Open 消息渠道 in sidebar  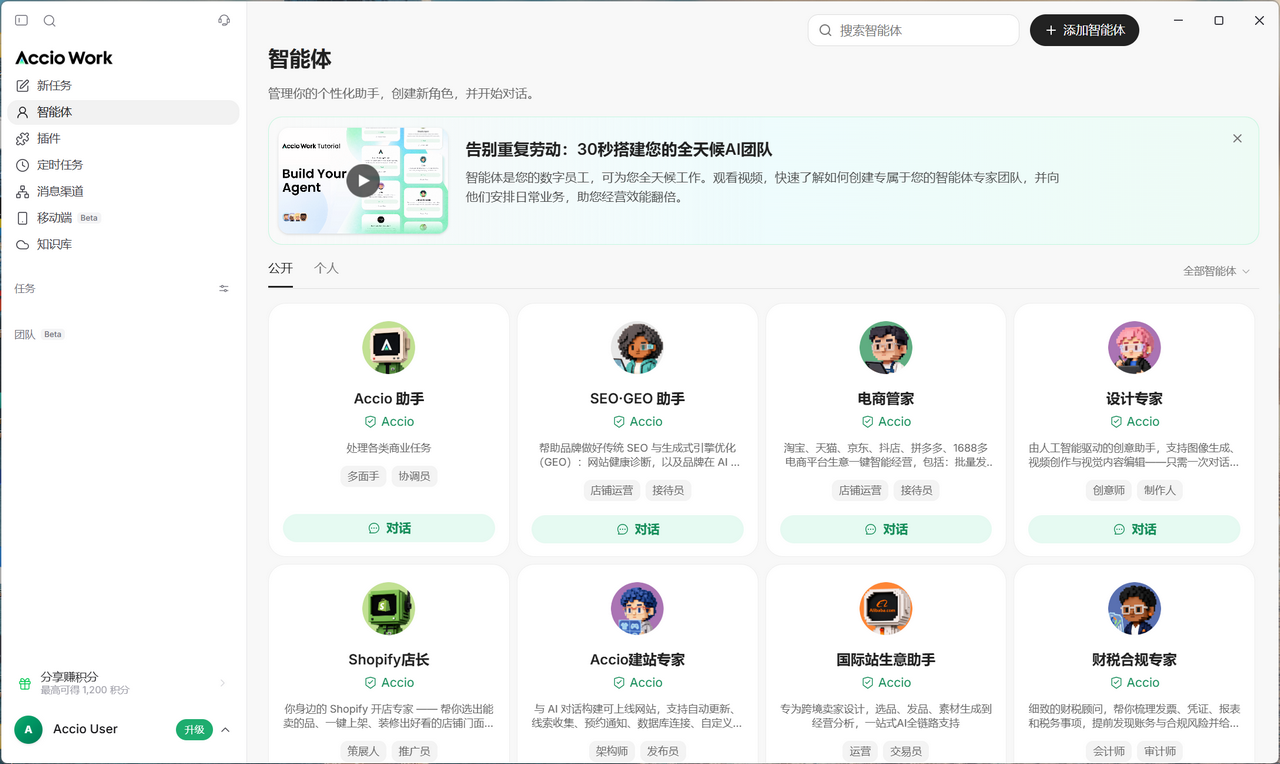(124, 192)
